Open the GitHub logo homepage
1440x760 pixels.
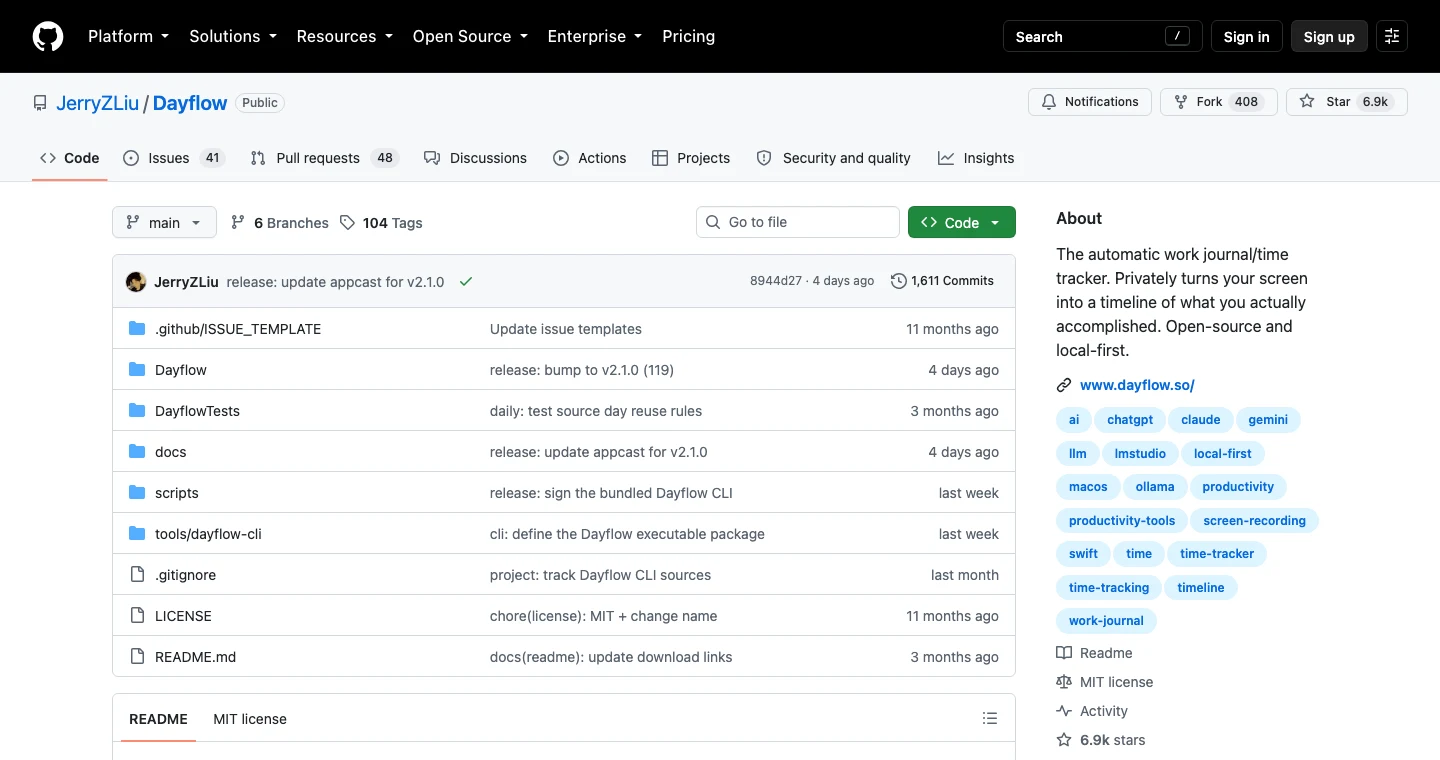[x=48, y=36]
